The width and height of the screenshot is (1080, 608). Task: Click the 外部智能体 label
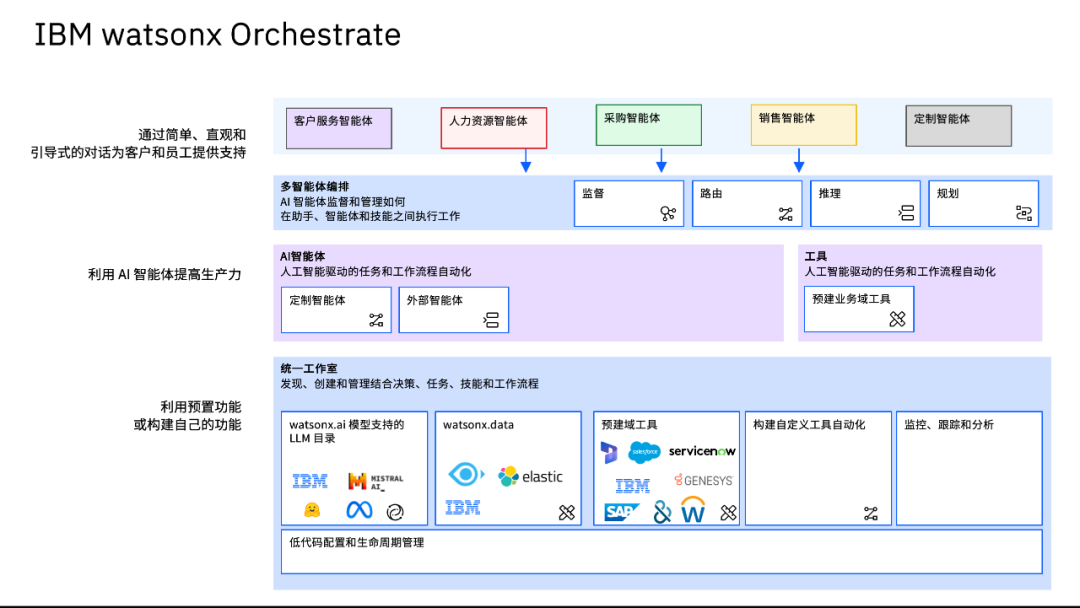point(435,300)
